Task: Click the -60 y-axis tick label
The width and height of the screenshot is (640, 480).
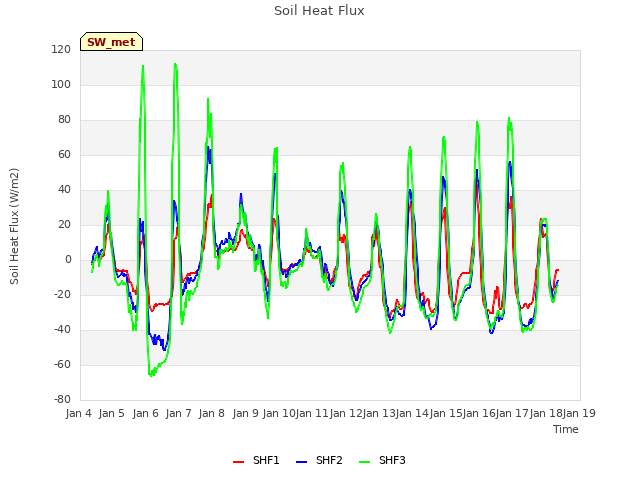Action: click(x=62, y=364)
